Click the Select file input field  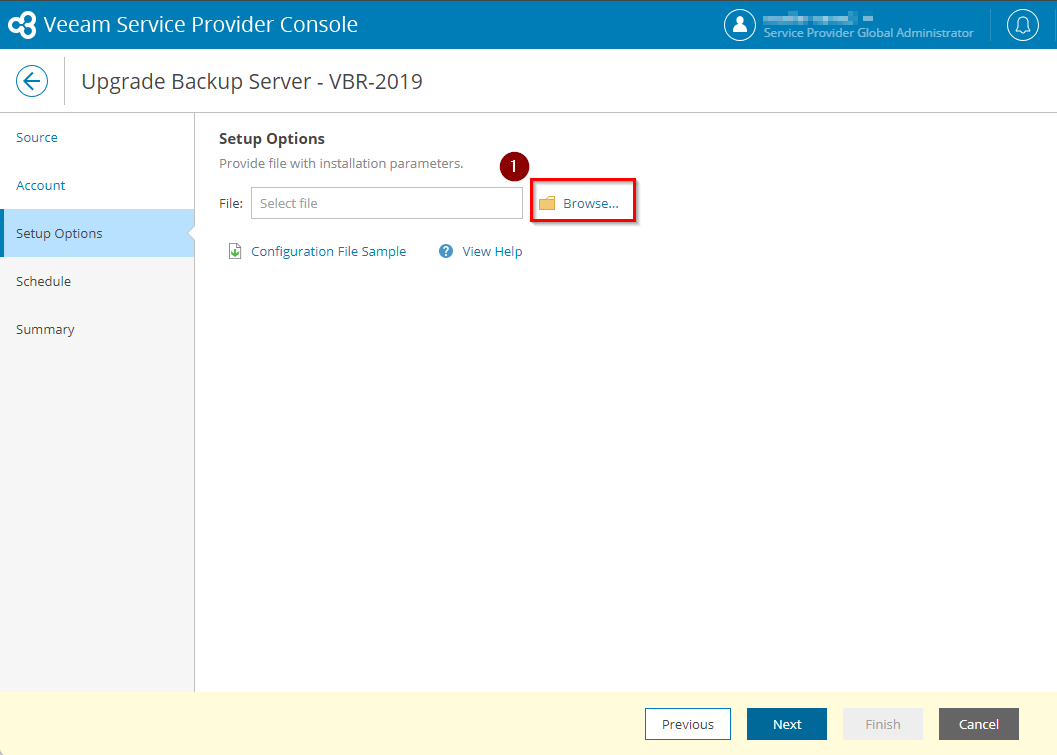click(x=387, y=203)
